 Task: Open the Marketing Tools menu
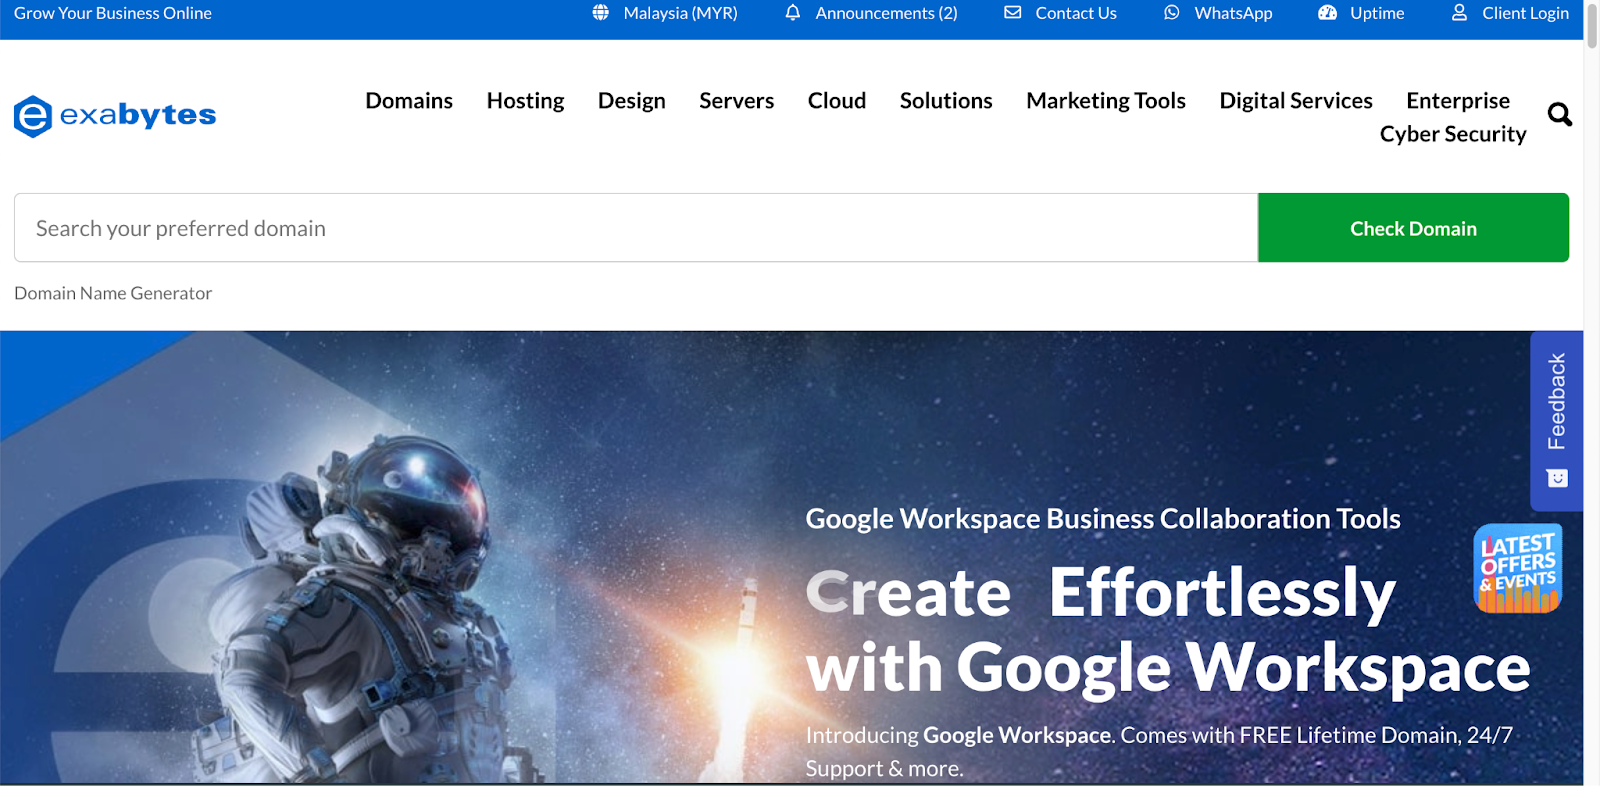[1106, 101]
